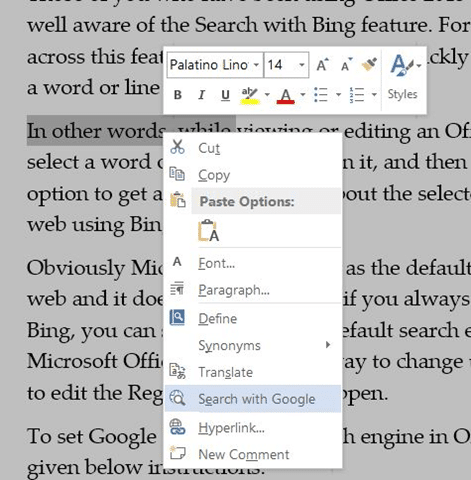The image size is (471, 480).
Task: Insert Hyperlink... from context menu
Action: click(253, 428)
